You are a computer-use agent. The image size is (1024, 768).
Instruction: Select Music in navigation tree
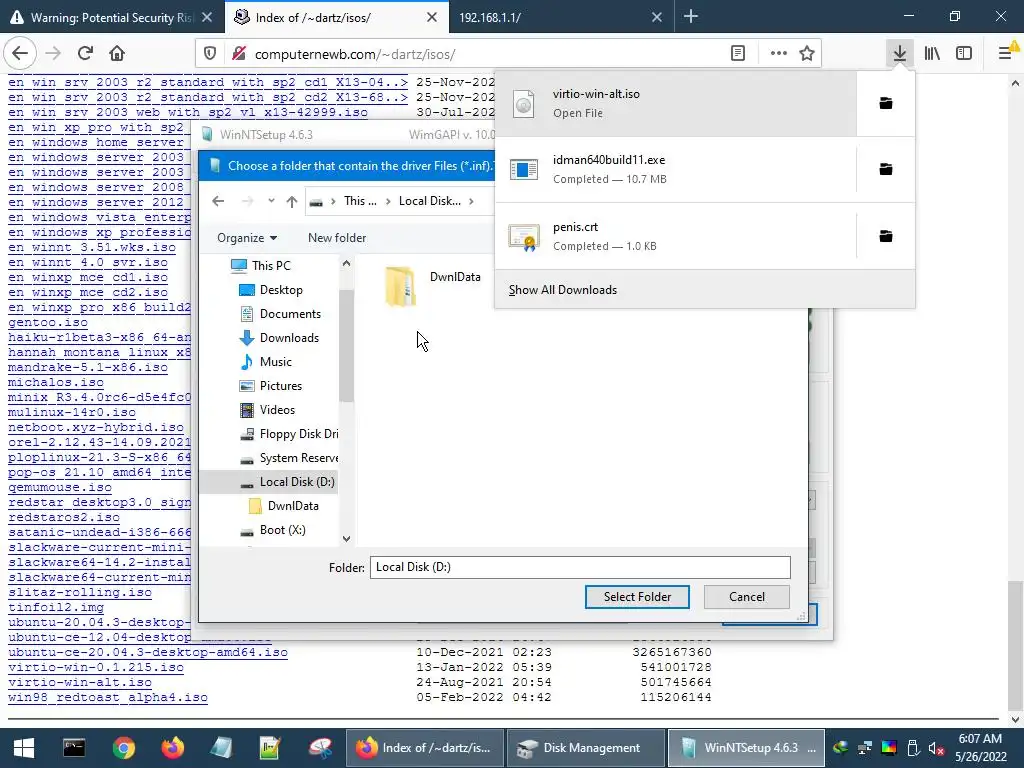tap(276, 362)
